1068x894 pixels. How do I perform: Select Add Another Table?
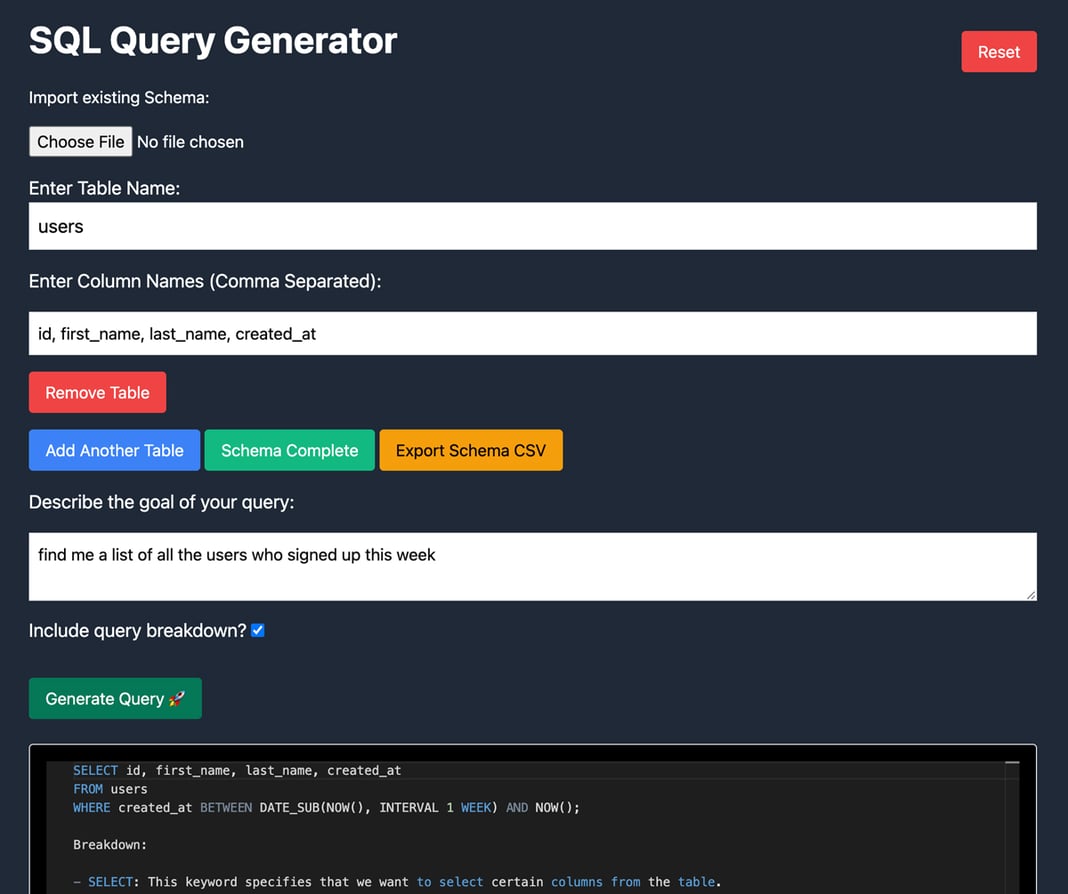113,450
